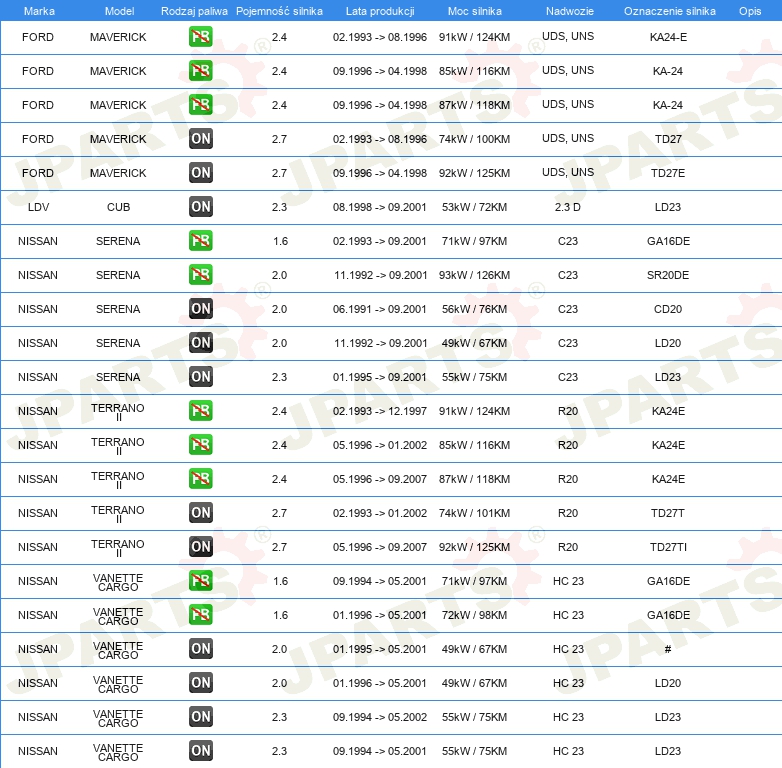Click diesel ON icon in Terrano II TD27TI row
This screenshot has height=768, width=782.
coord(200,547)
